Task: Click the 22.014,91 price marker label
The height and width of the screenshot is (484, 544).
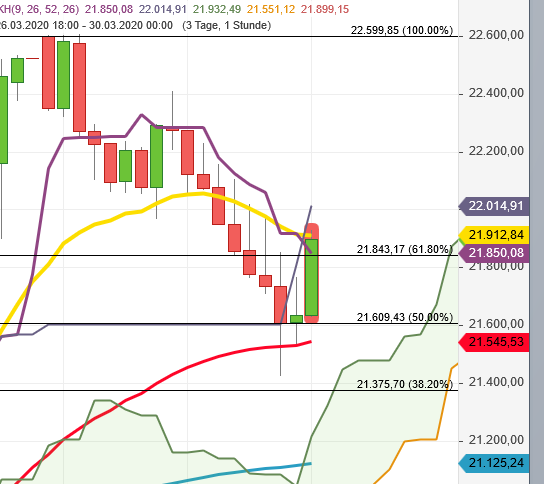Action: click(x=494, y=206)
